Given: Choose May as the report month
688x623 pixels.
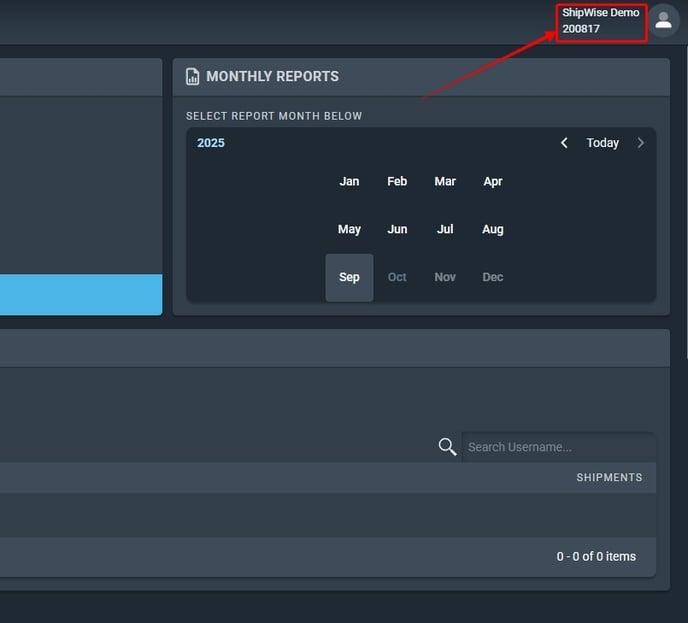Looking at the screenshot, I should pos(349,229).
